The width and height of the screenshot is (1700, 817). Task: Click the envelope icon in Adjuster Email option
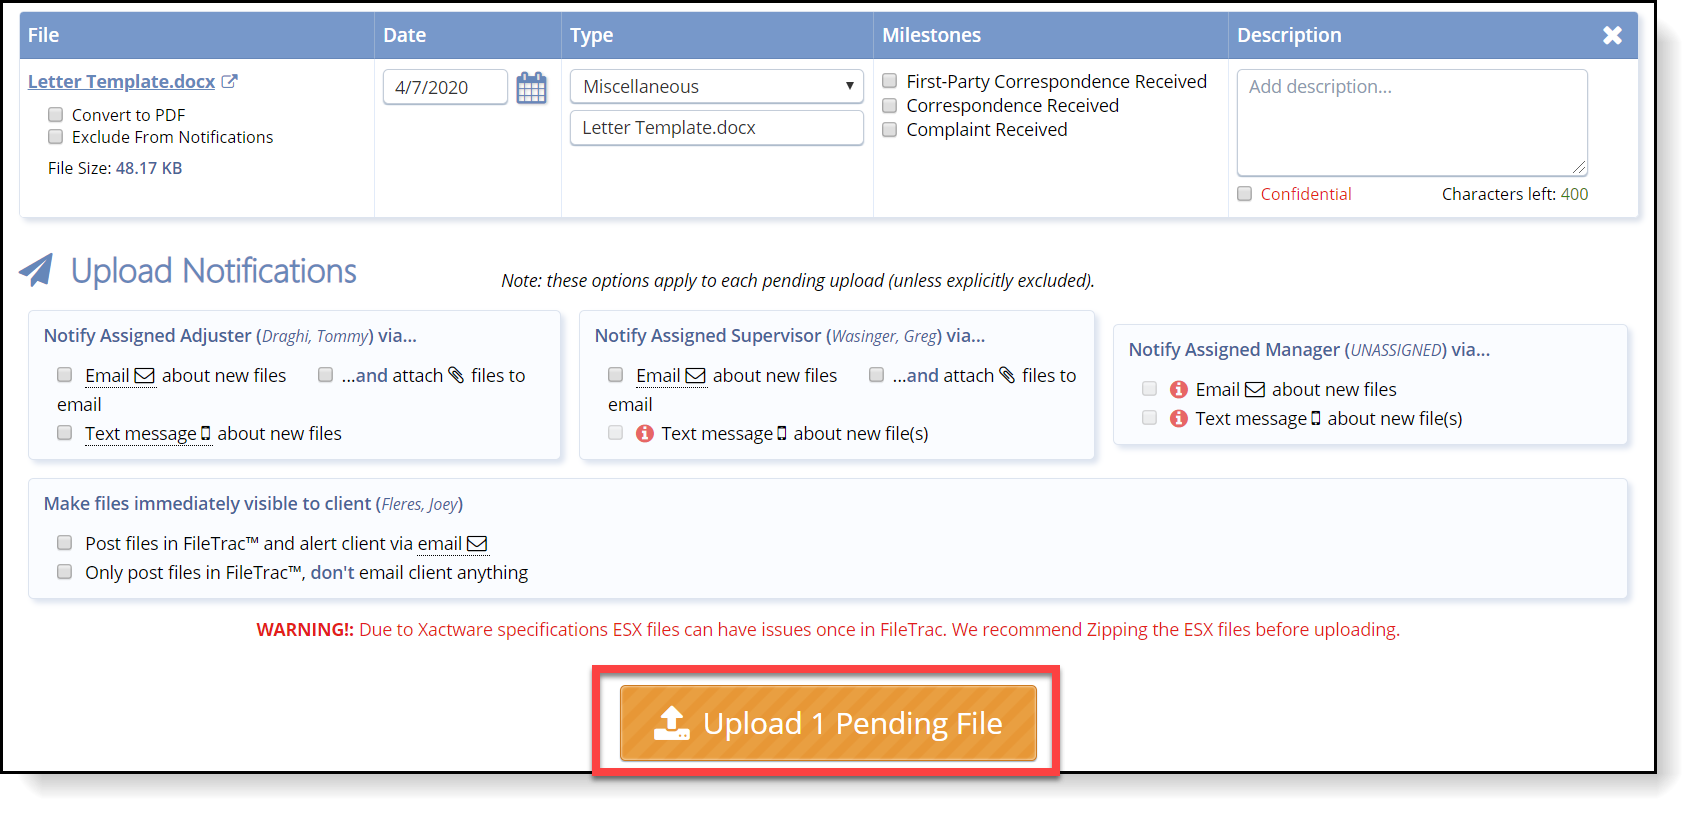click(x=145, y=376)
